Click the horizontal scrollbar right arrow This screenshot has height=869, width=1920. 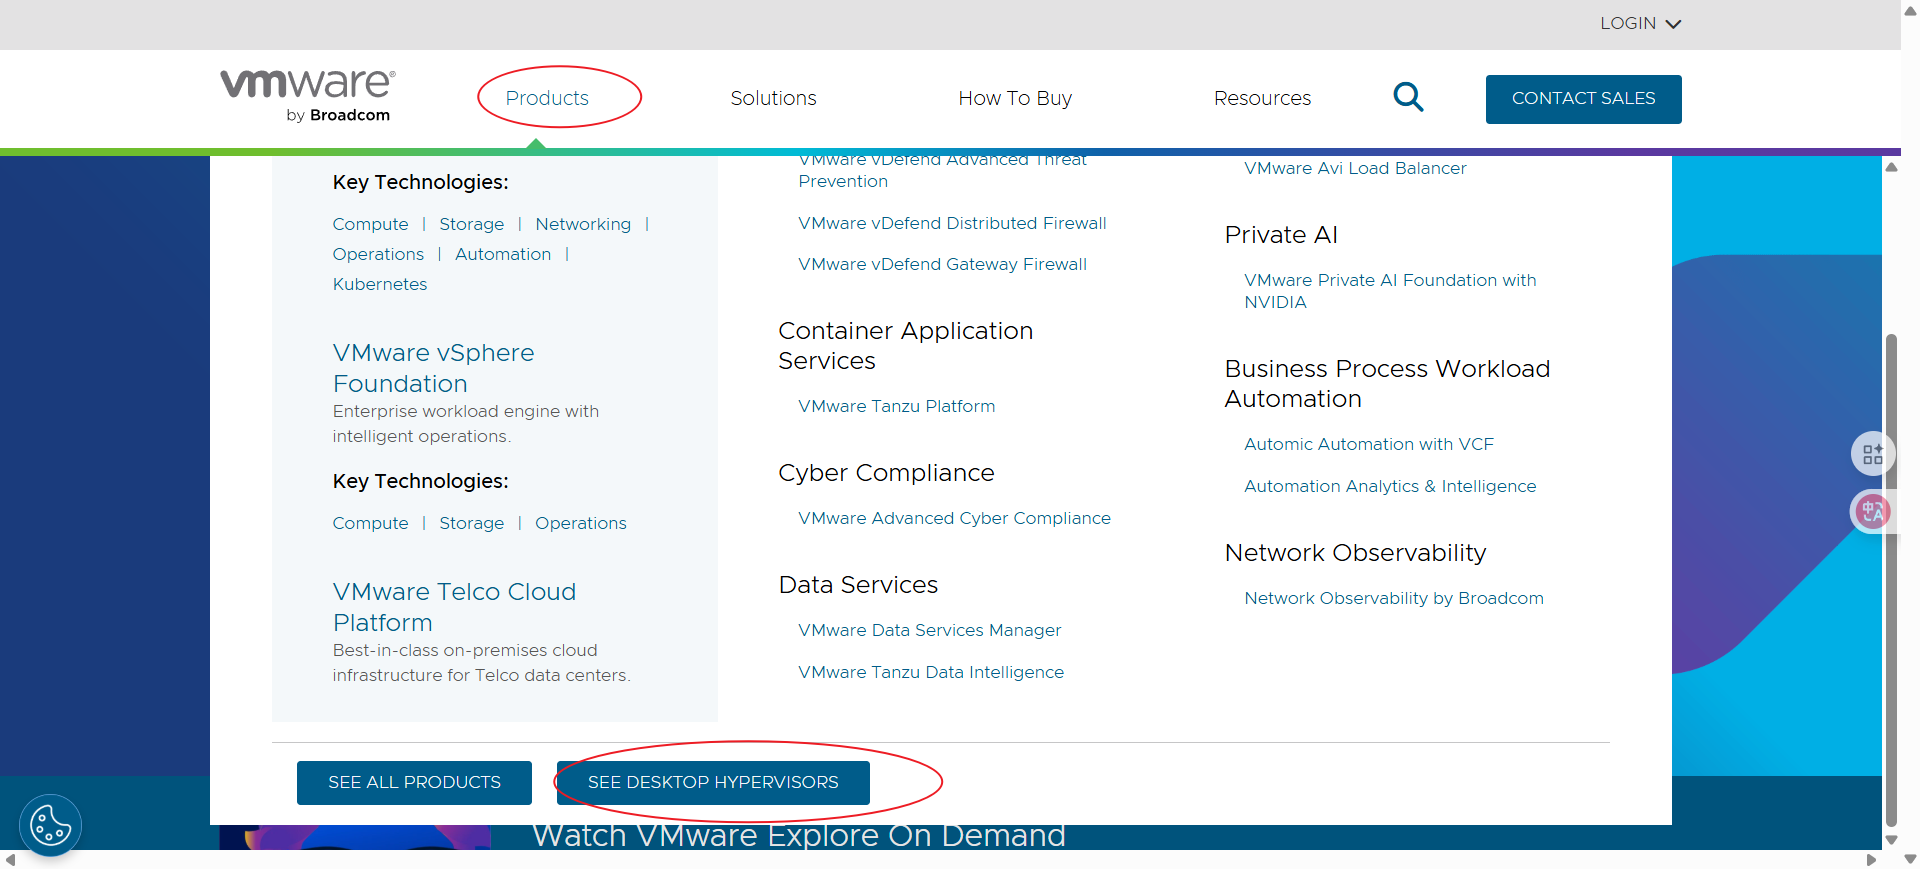(1872, 860)
